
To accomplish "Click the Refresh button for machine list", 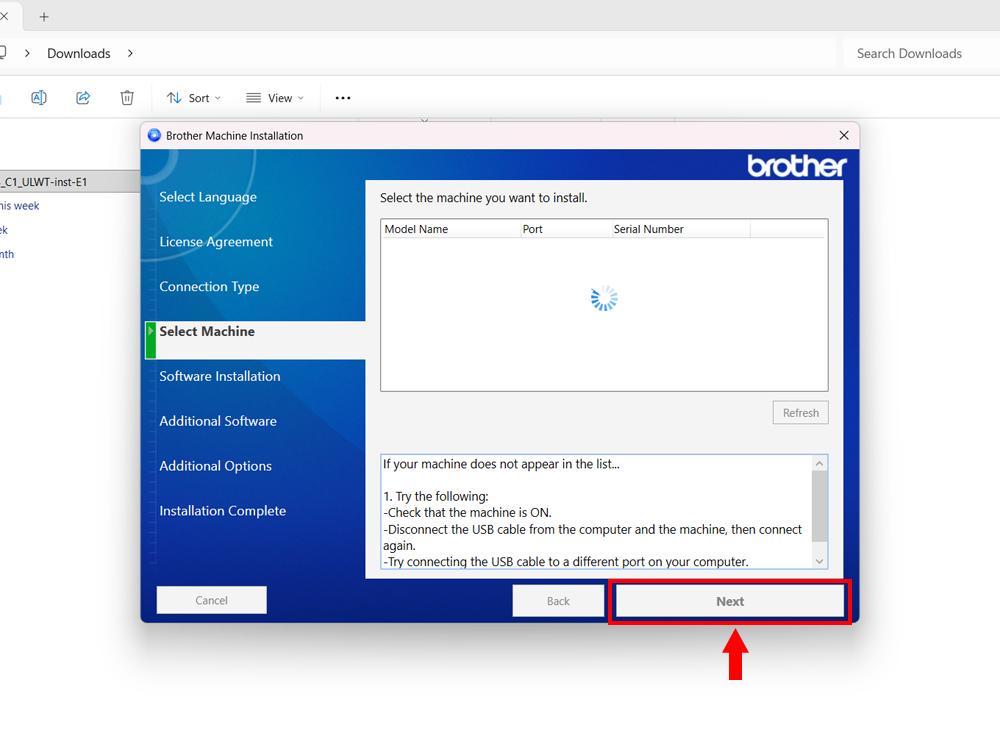I will 800,413.
